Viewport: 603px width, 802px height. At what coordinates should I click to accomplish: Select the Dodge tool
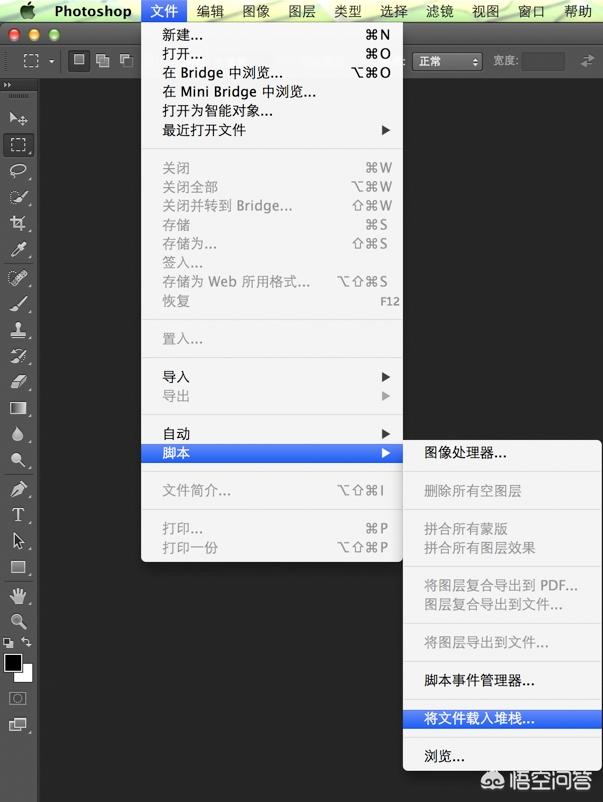tap(18, 460)
